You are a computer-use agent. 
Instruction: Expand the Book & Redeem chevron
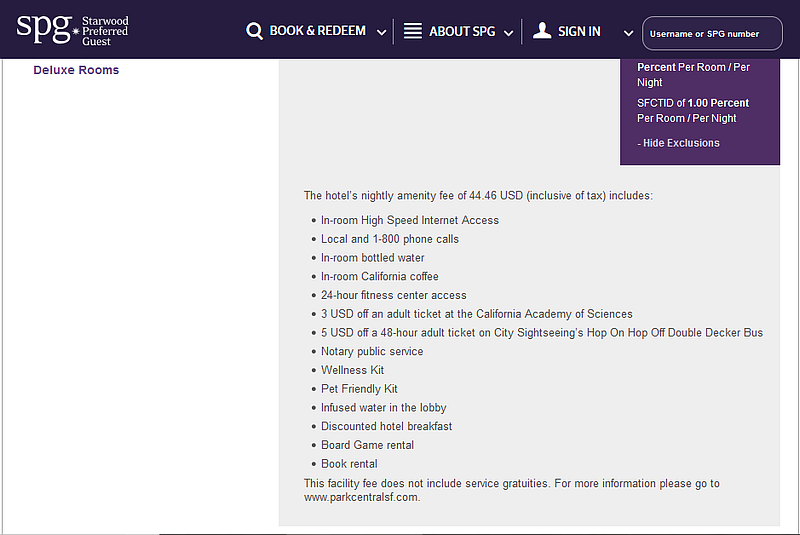381,33
